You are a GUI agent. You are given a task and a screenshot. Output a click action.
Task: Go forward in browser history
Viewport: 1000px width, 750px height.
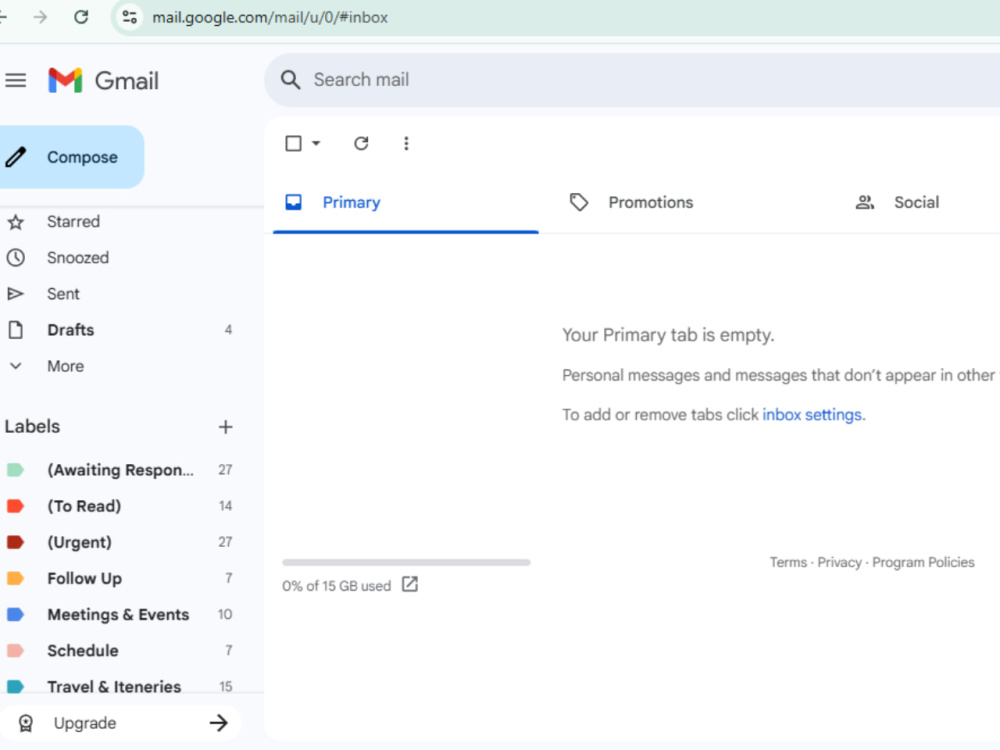40,17
